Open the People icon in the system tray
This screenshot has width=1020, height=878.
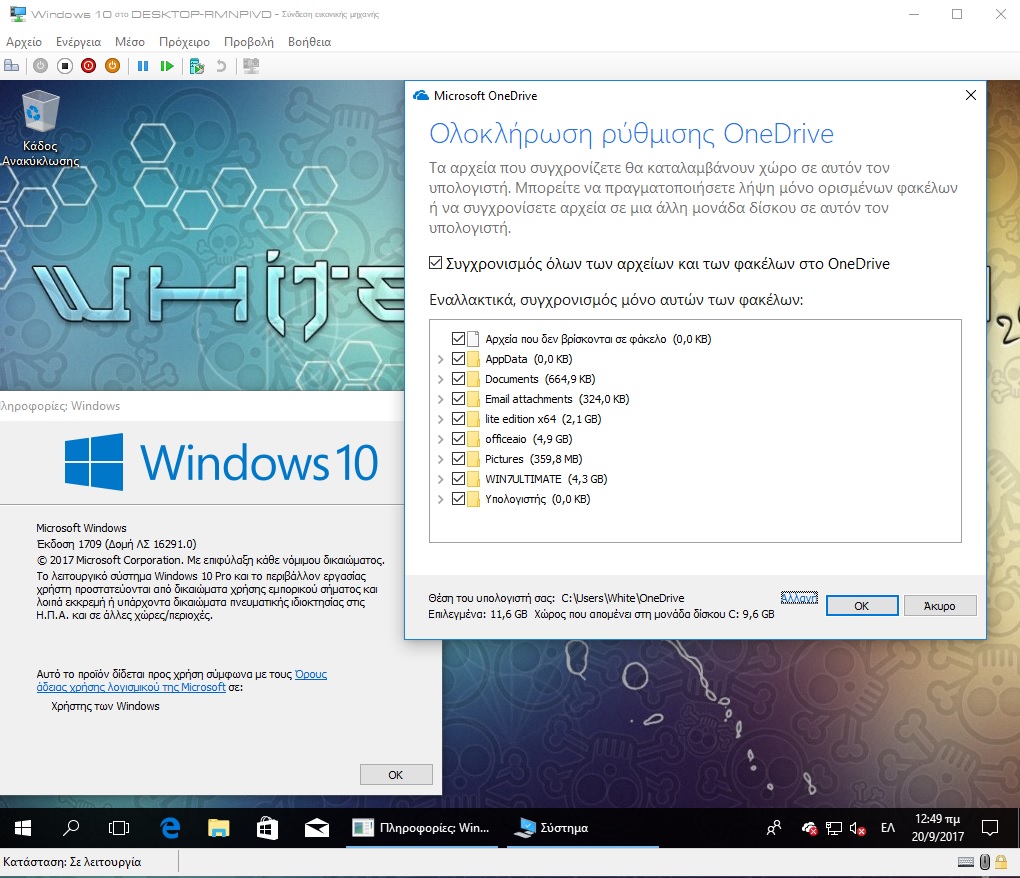pyautogui.click(x=773, y=828)
